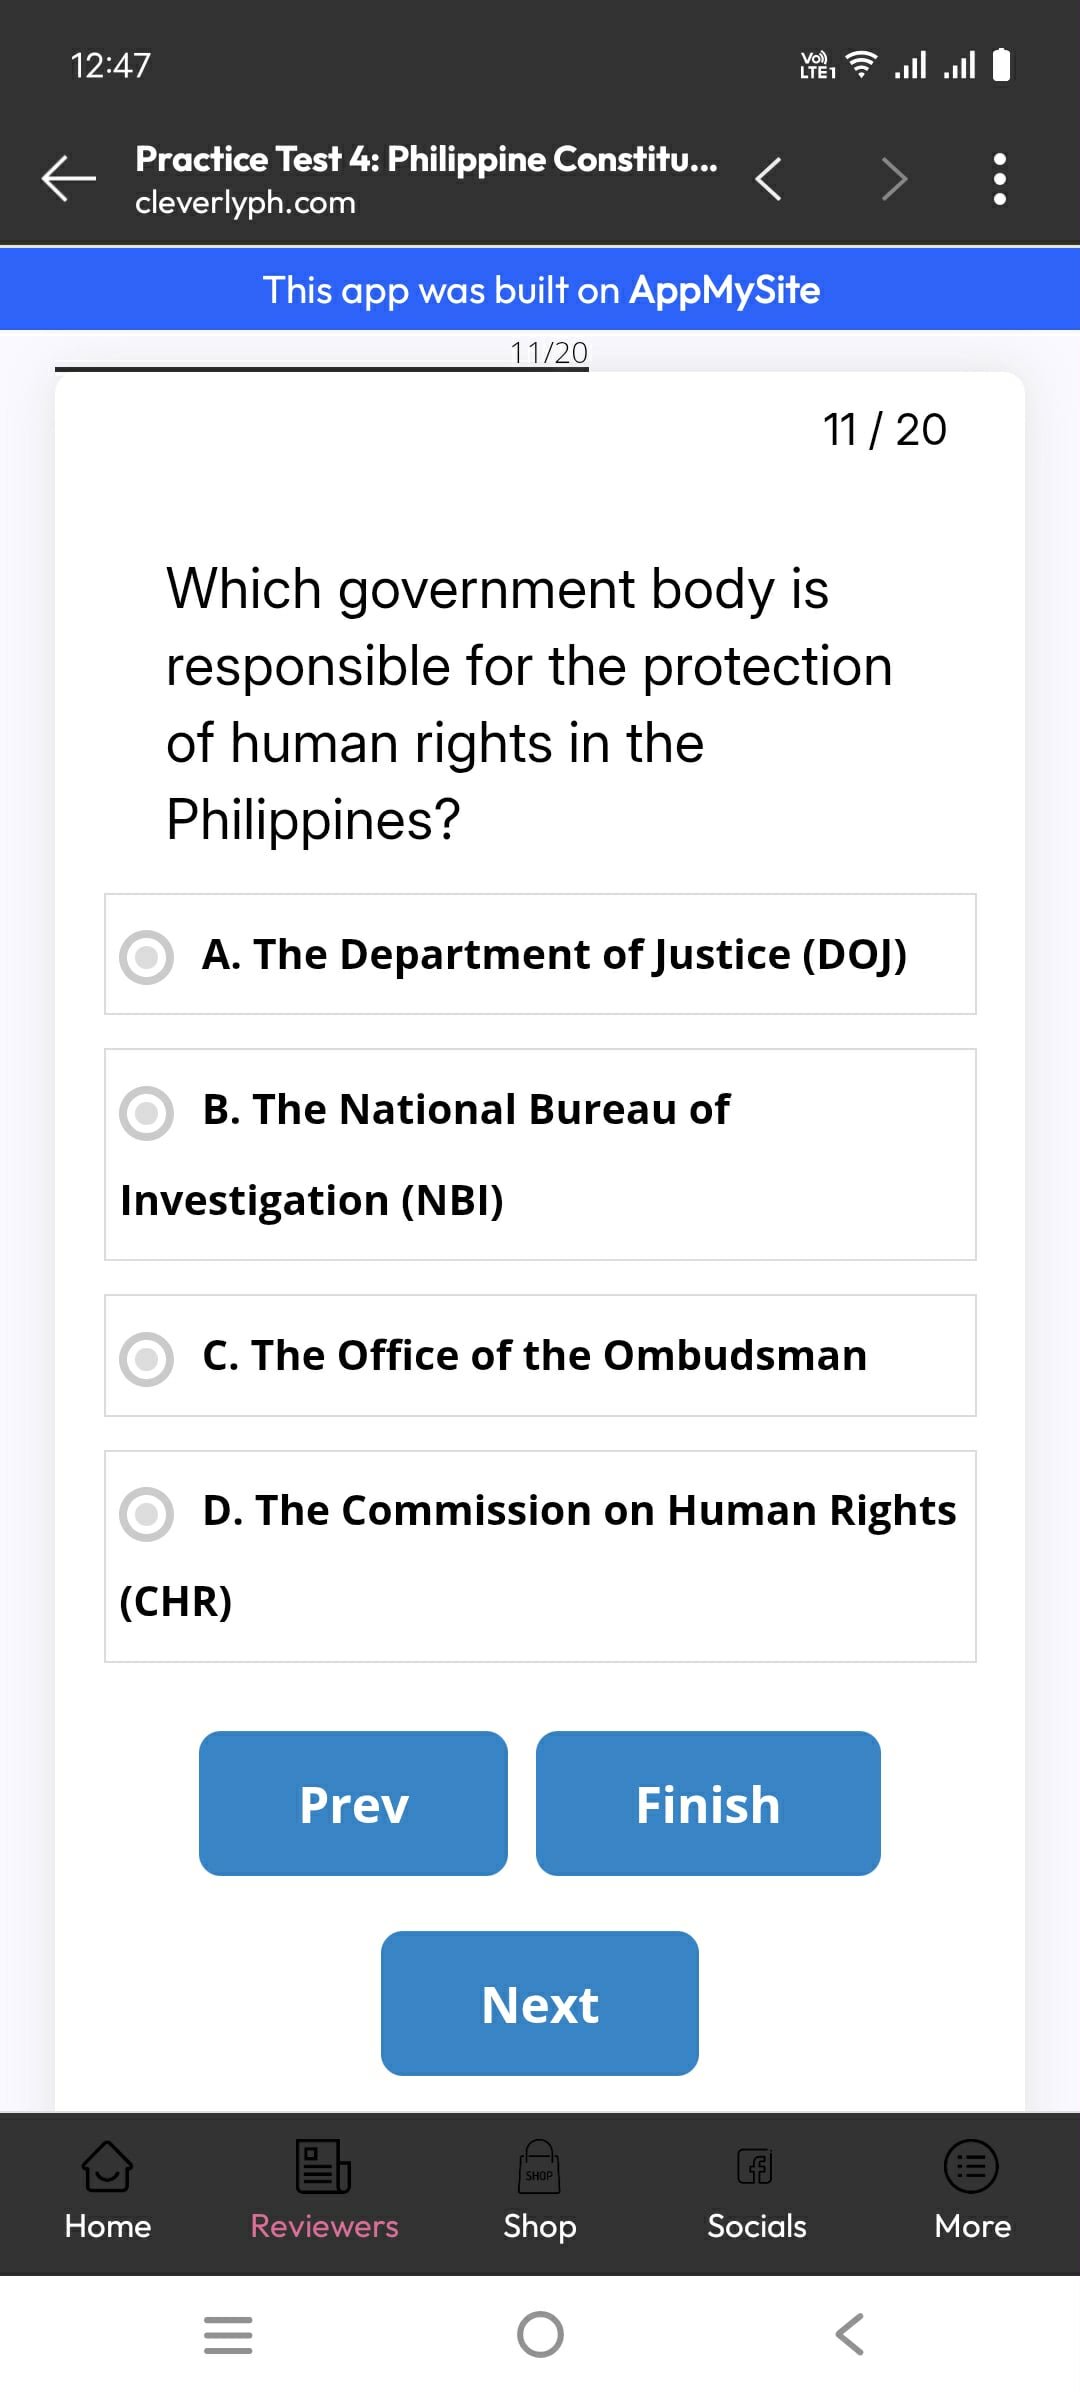Image resolution: width=1080 pixels, height=2392 pixels.
Task: Tap the Android recent apps button
Action: [228, 2334]
